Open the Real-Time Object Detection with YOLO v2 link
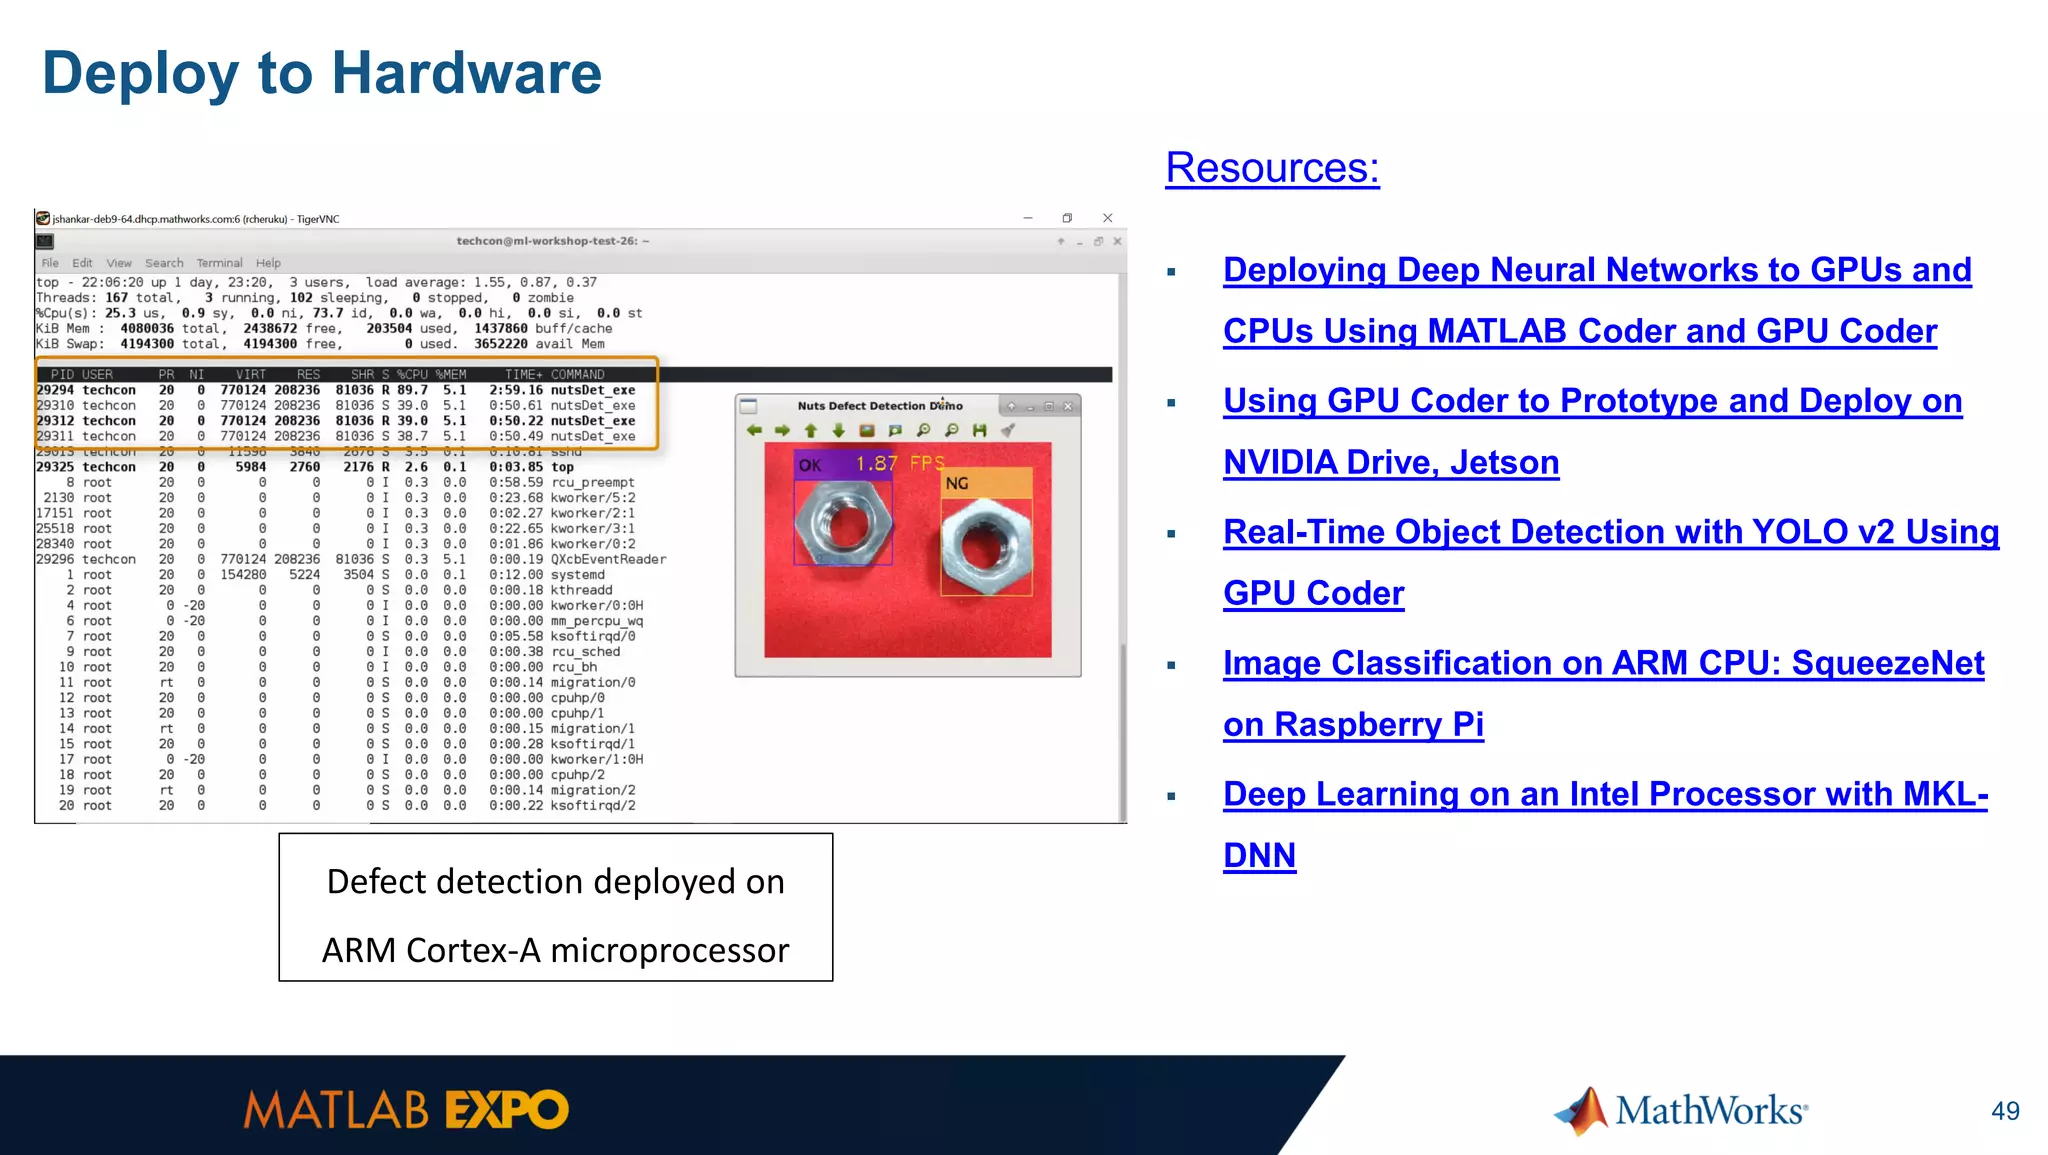The width and height of the screenshot is (2048, 1155). (x=1610, y=532)
